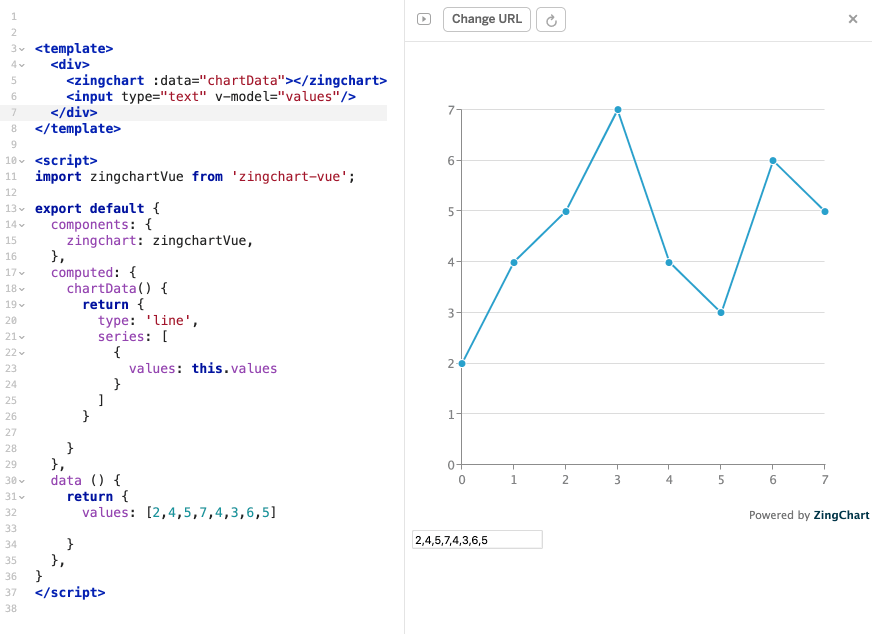Click the run preview play icon
Image resolution: width=872 pixels, height=634 pixels.
pyautogui.click(x=422, y=18)
